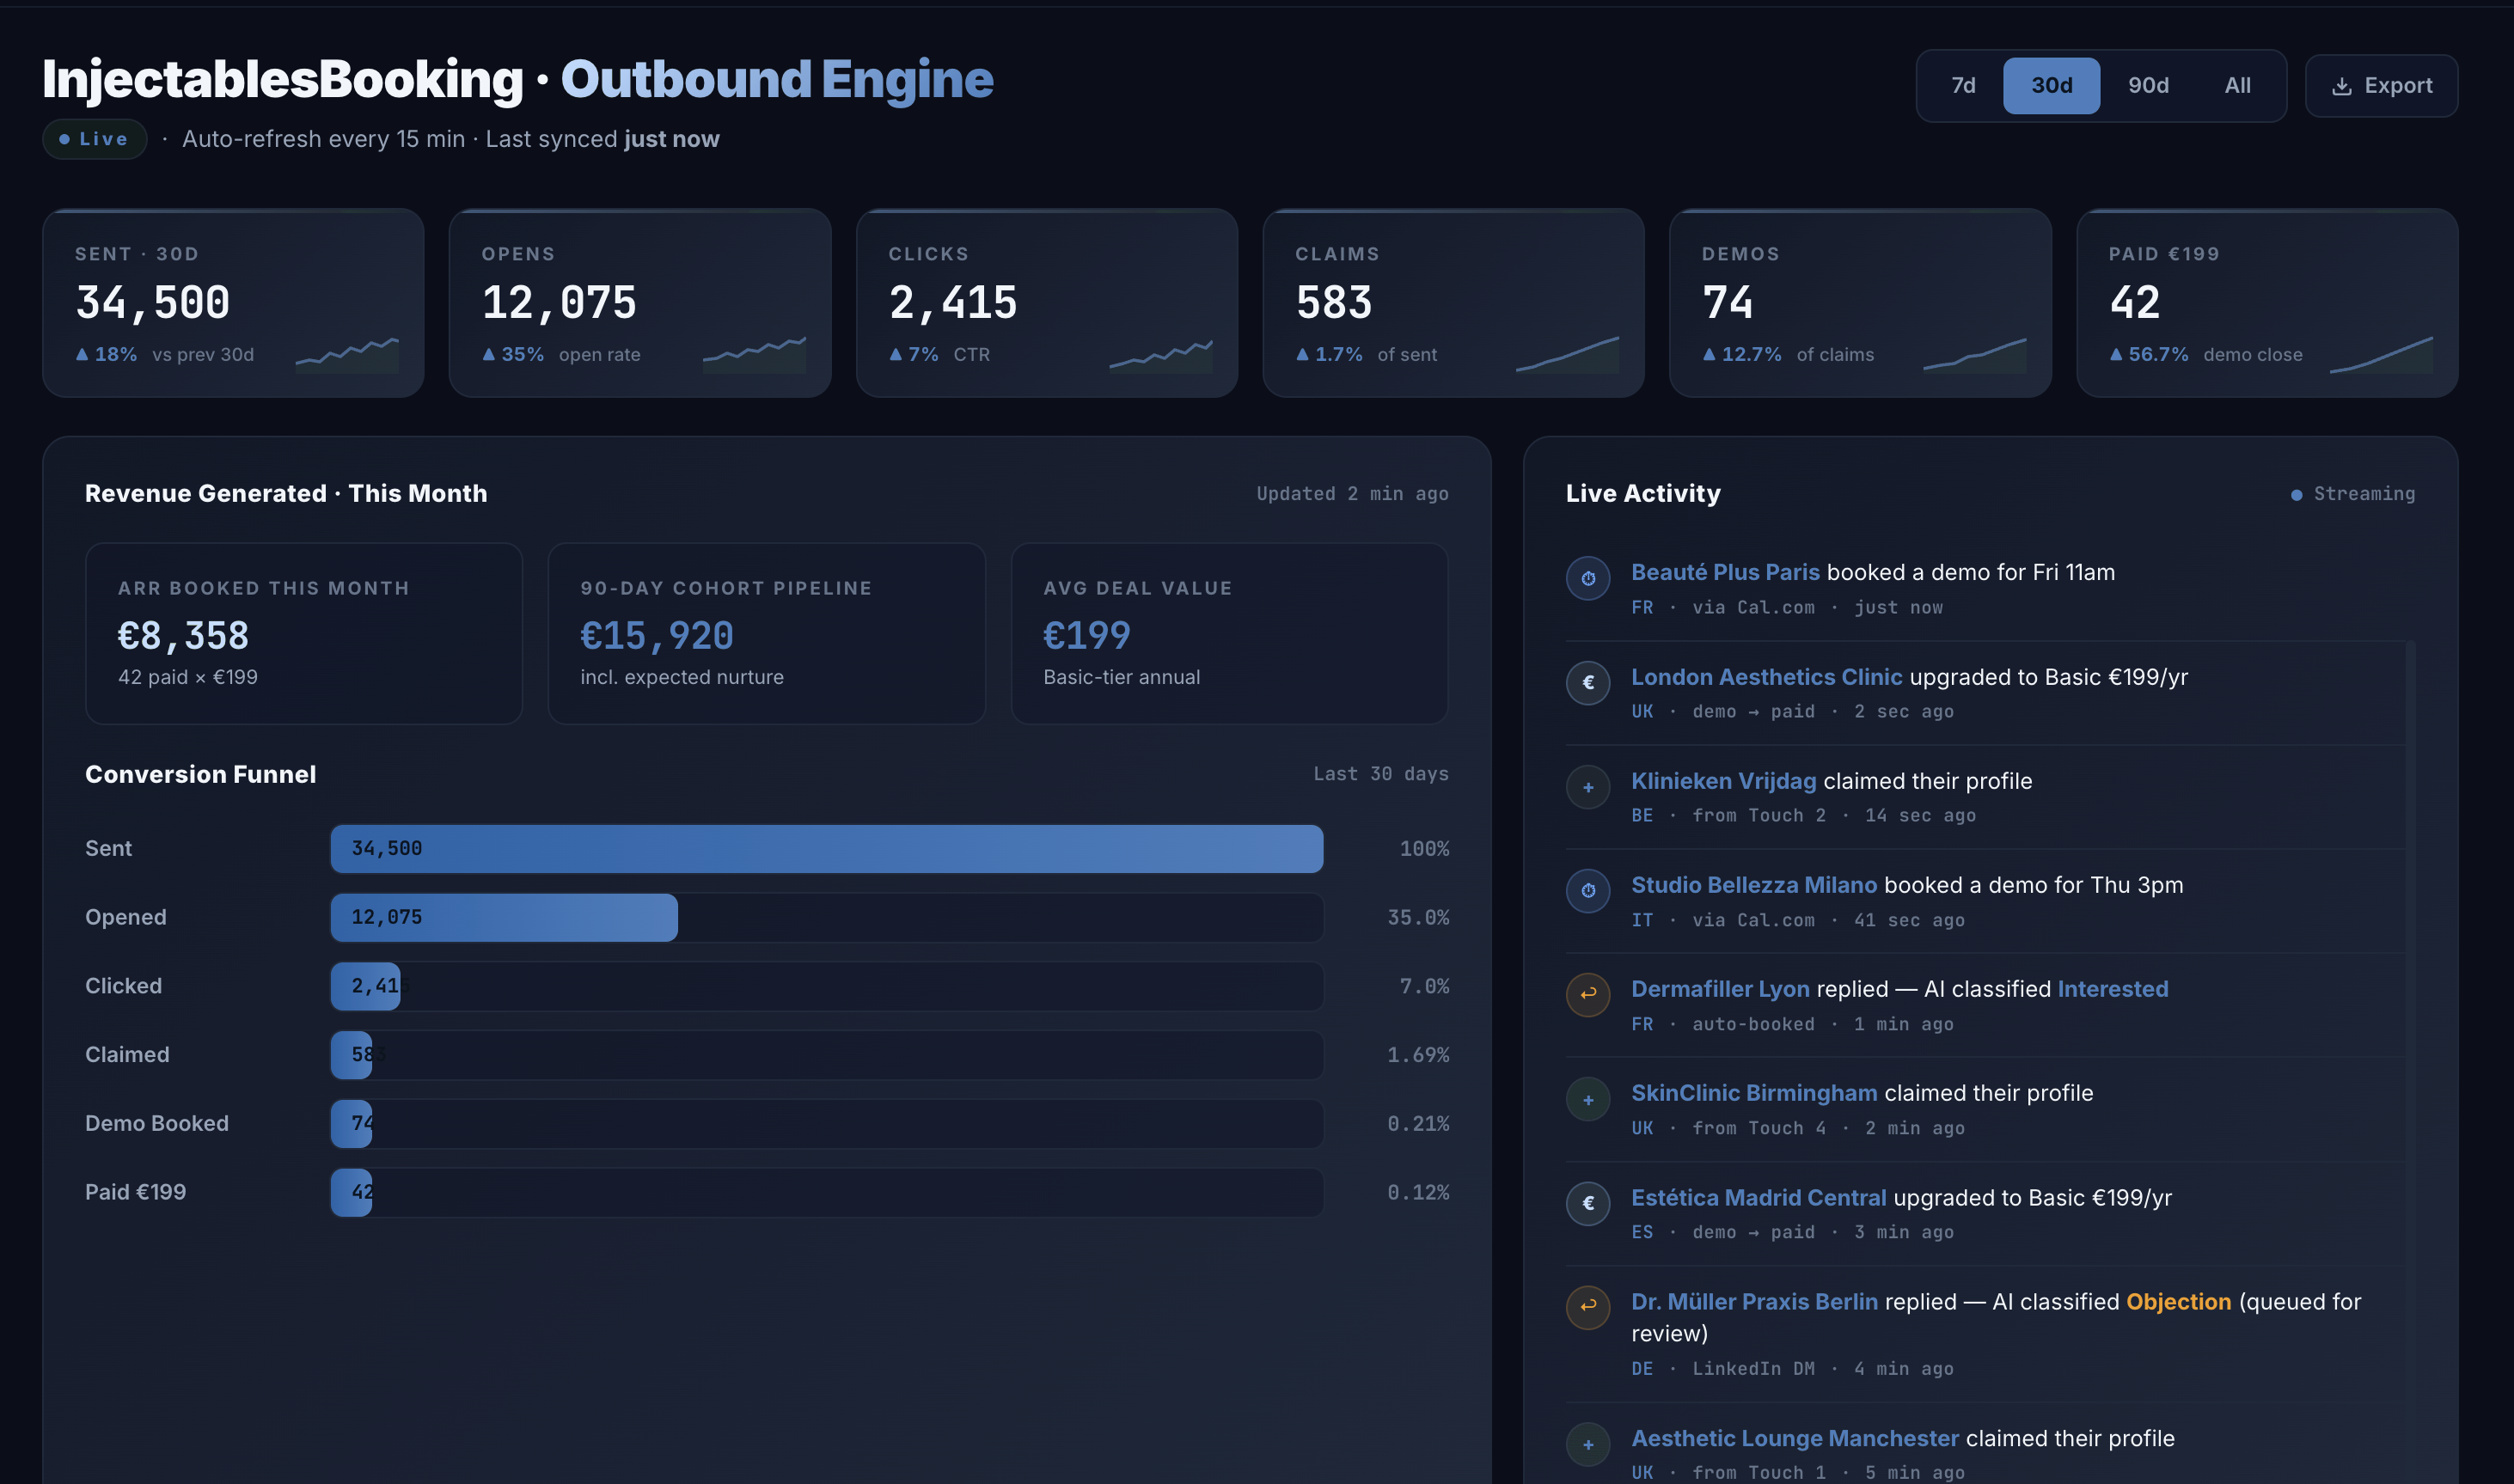This screenshot has height=1484, width=2514.
Task: Click the 42 paid value in top card
Action: tap(2135, 303)
